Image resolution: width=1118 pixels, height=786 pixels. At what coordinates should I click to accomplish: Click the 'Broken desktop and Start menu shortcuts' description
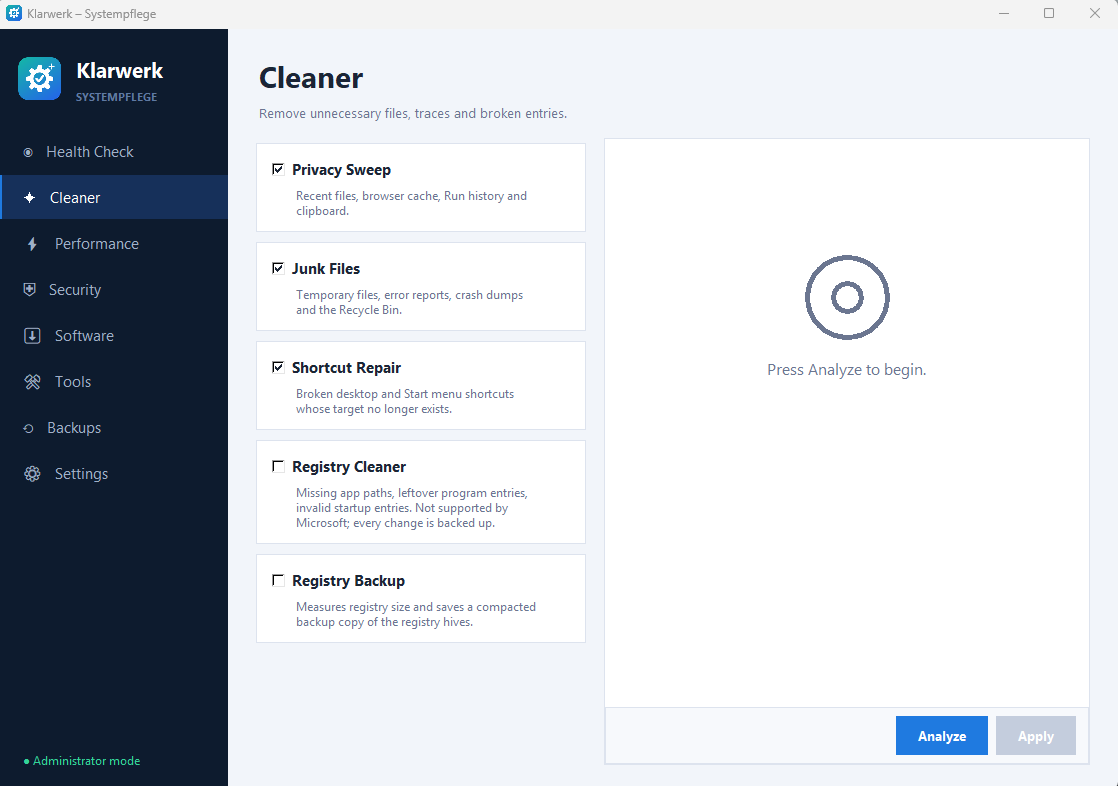[x=405, y=402]
